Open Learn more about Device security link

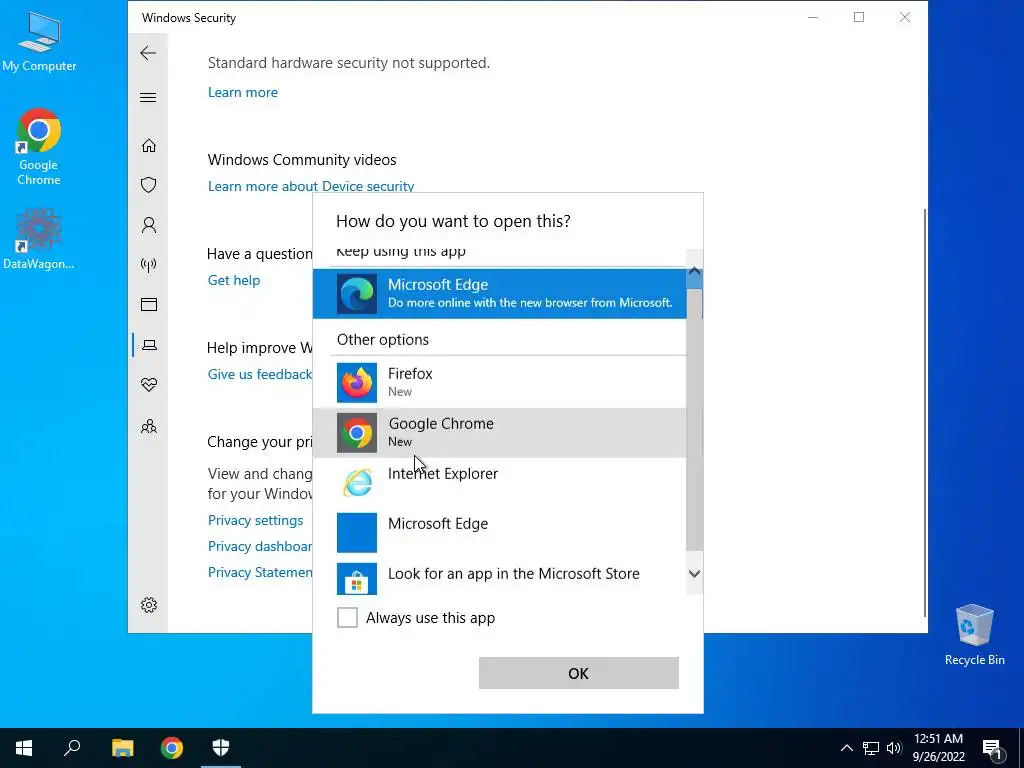click(311, 186)
